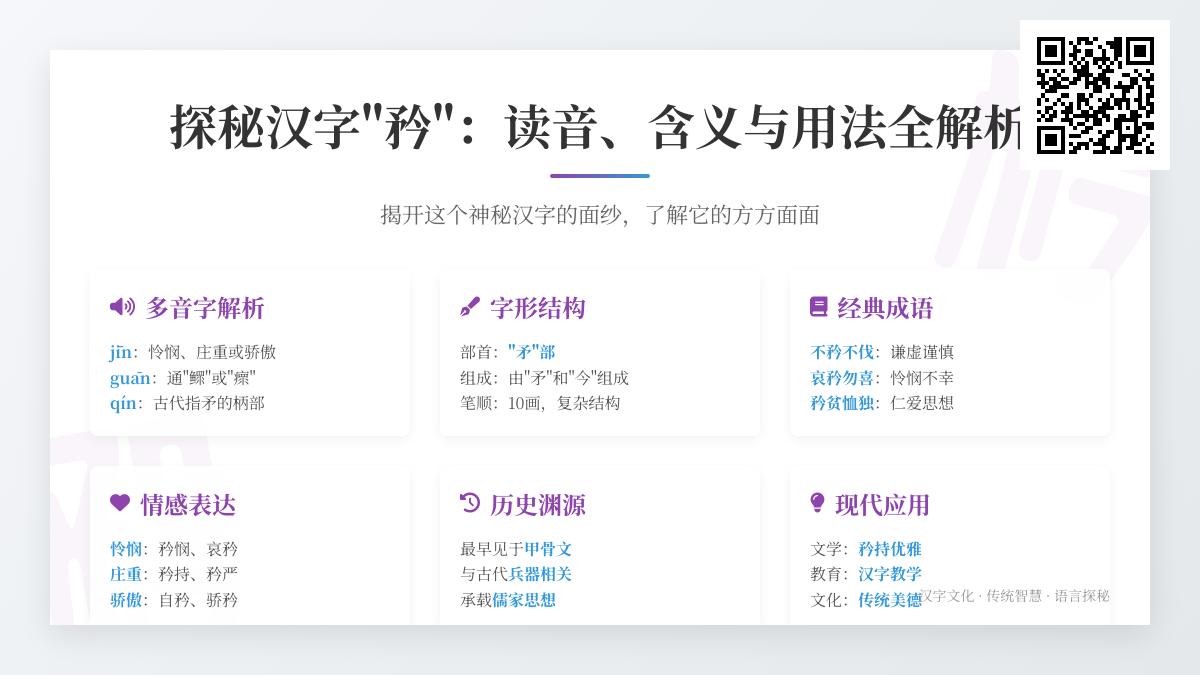Viewport: 1200px width, 675px height.
Task: Click the highlighted word 甲骨文
Action: pos(548,549)
